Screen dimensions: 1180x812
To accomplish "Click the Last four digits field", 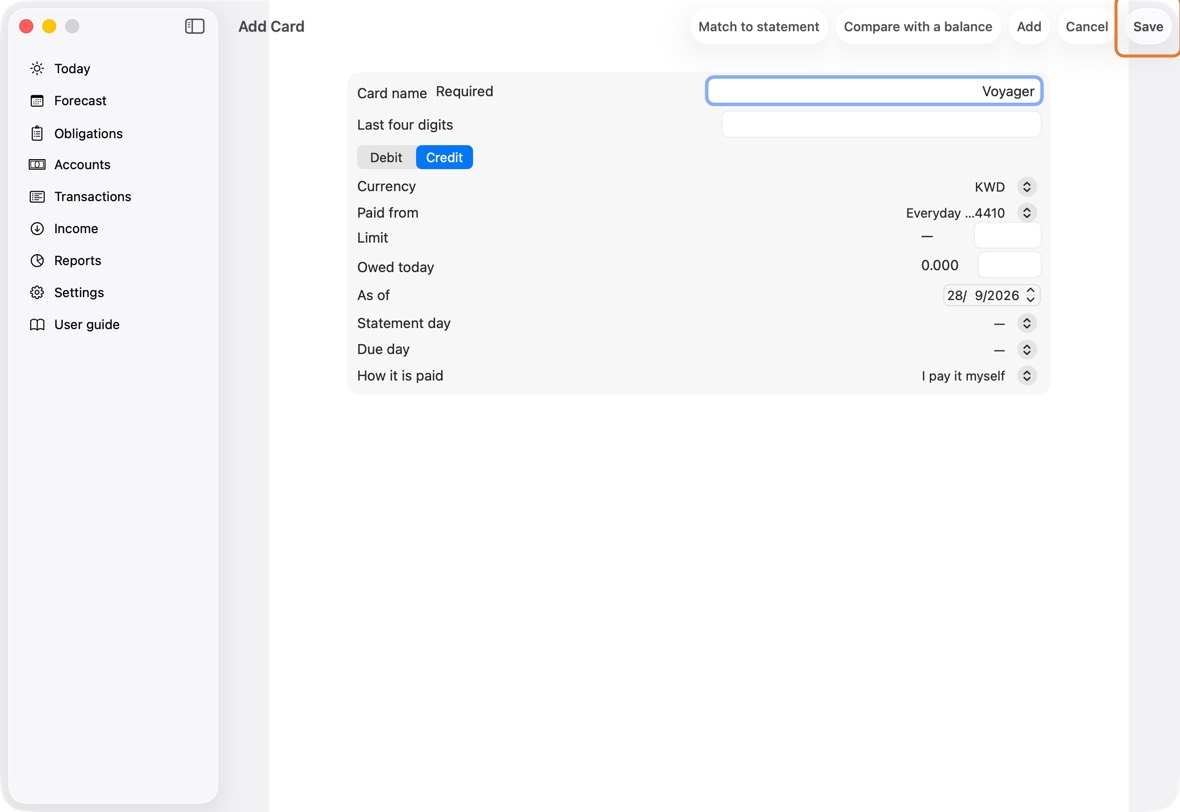I will [x=881, y=124].
